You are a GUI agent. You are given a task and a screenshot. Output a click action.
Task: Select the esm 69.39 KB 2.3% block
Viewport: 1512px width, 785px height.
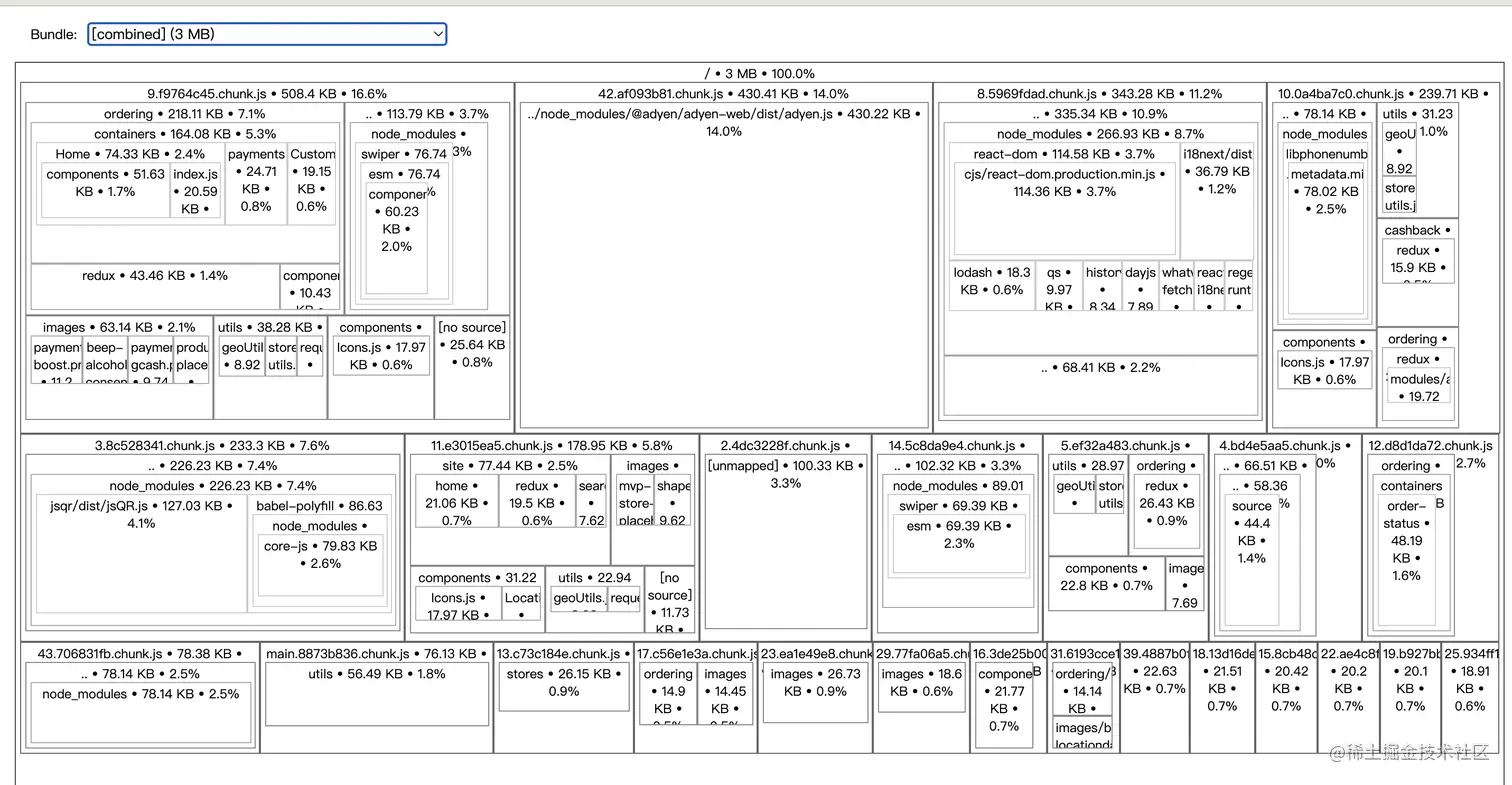pos(959,546)
